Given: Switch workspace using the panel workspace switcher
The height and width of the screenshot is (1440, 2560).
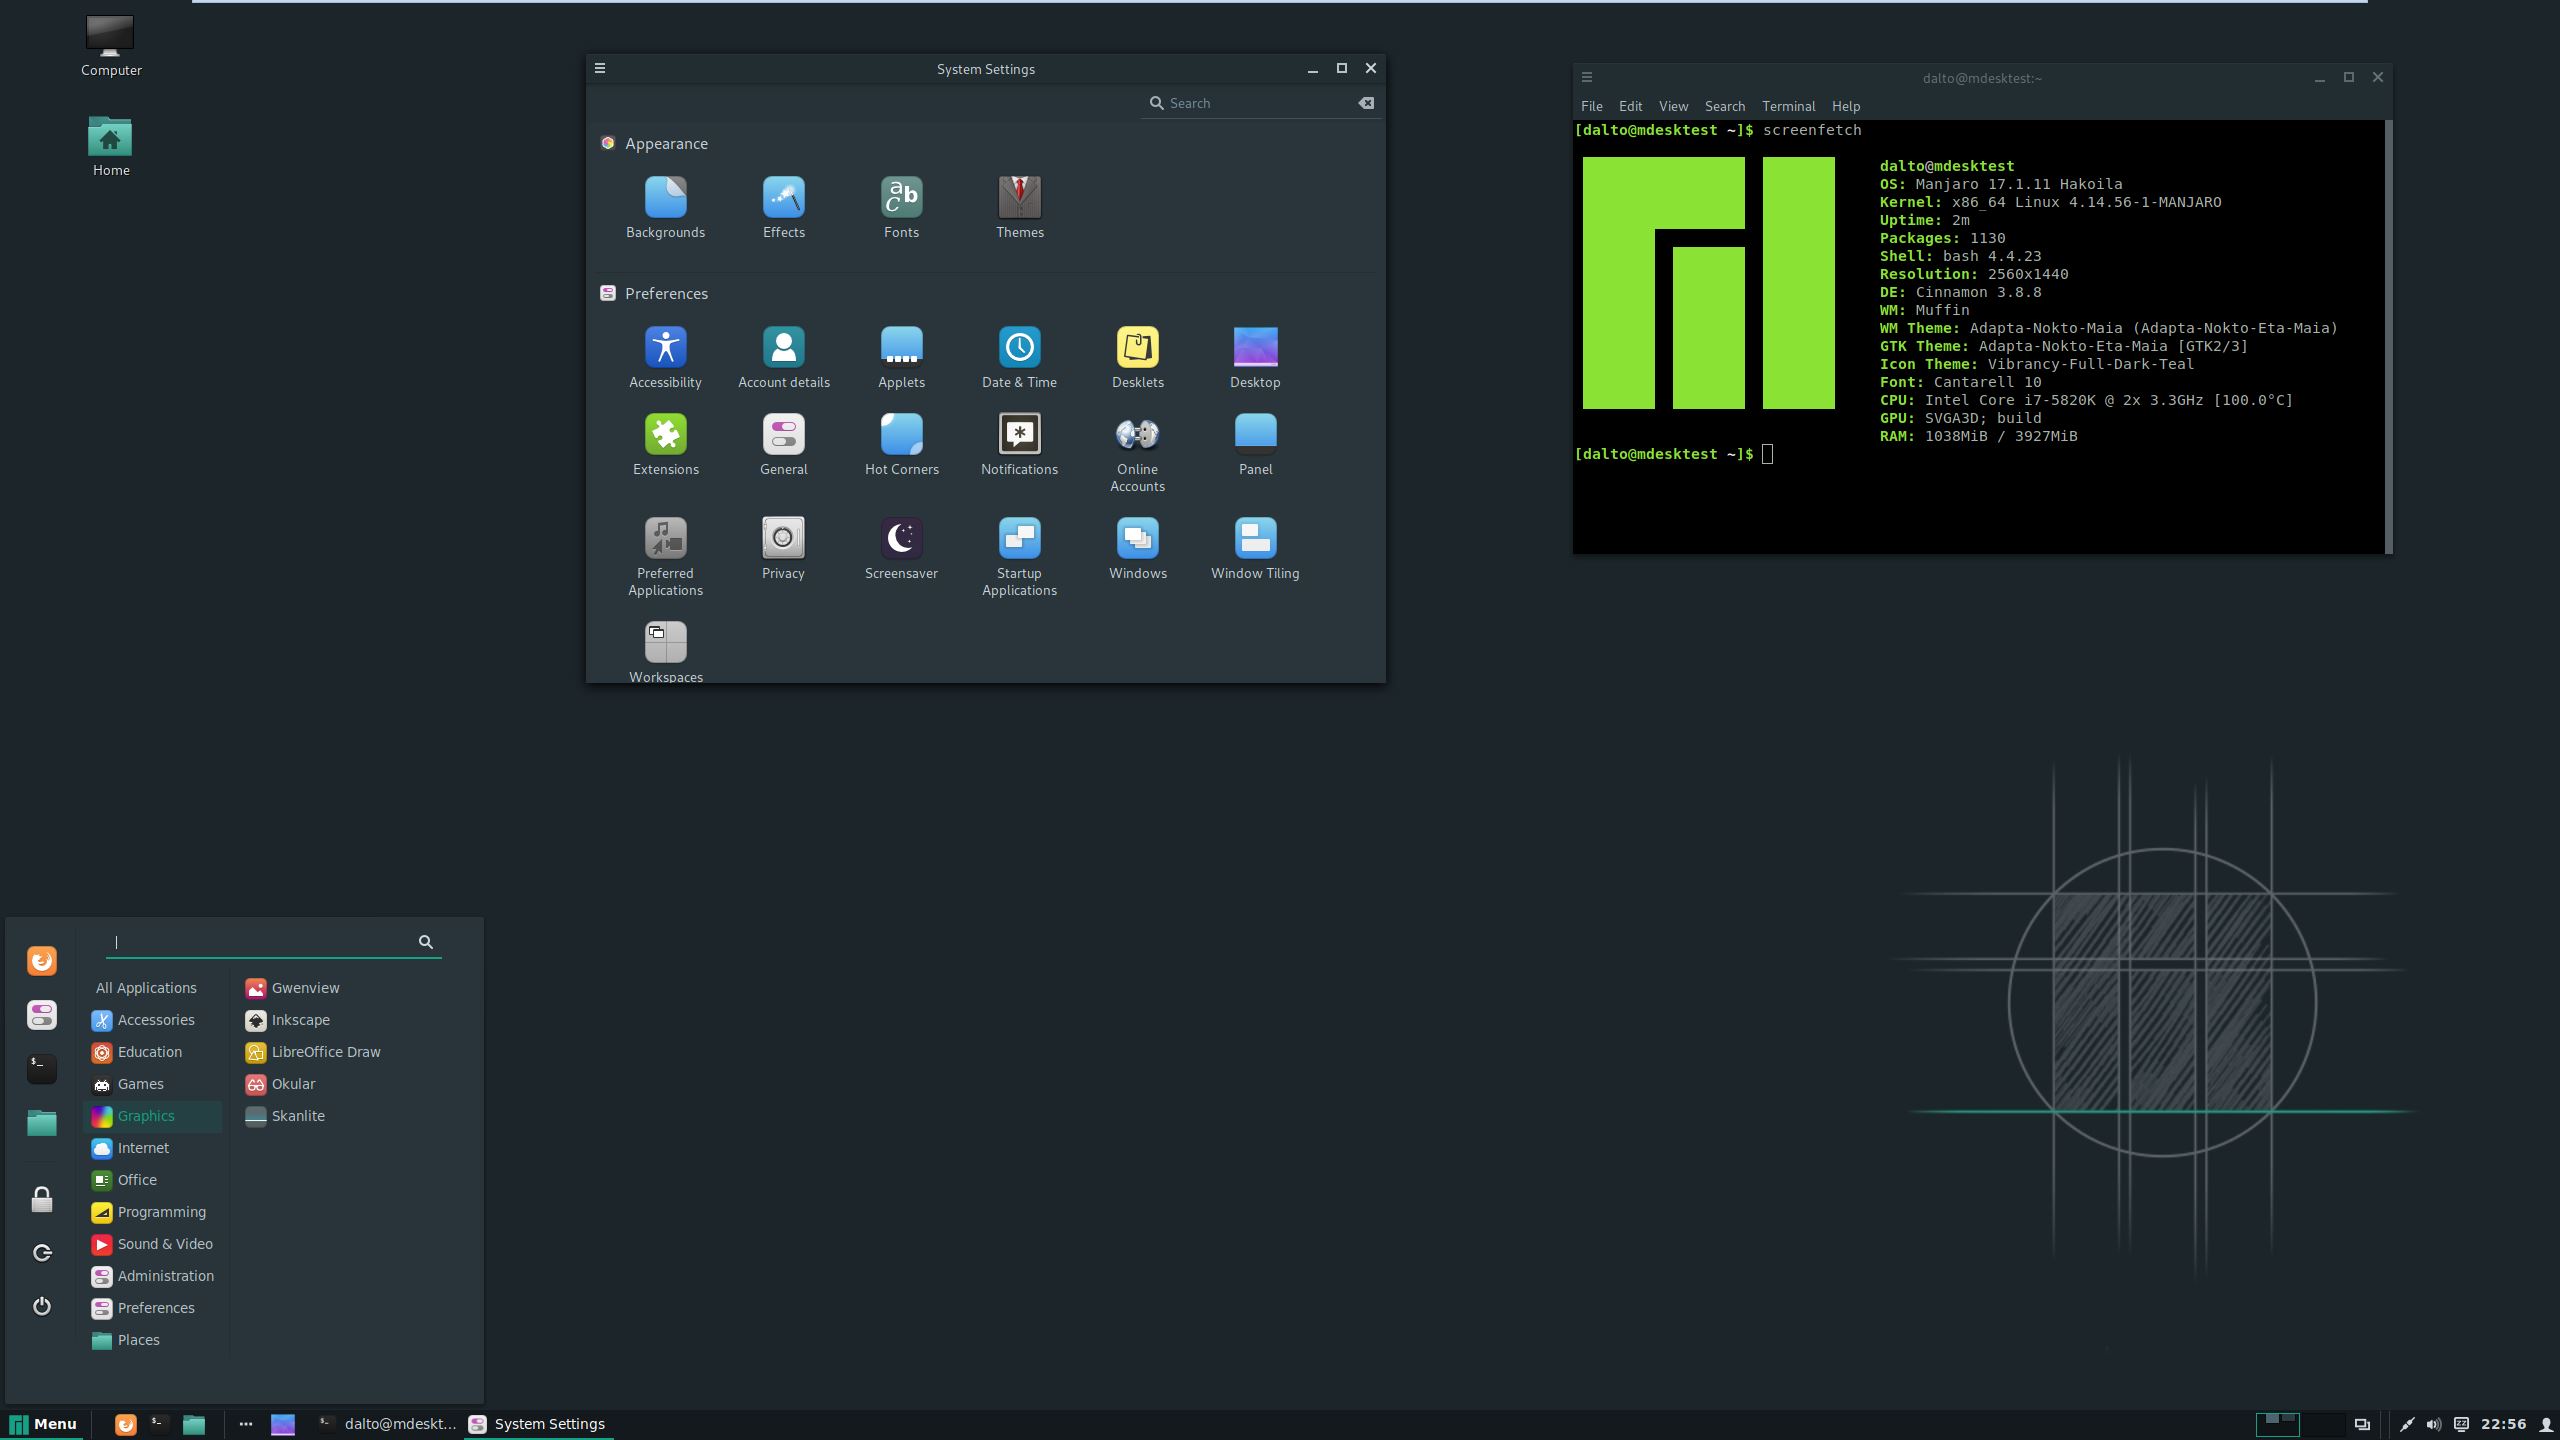Looking at the screenshot, I should click(x=2323, y=1424).
